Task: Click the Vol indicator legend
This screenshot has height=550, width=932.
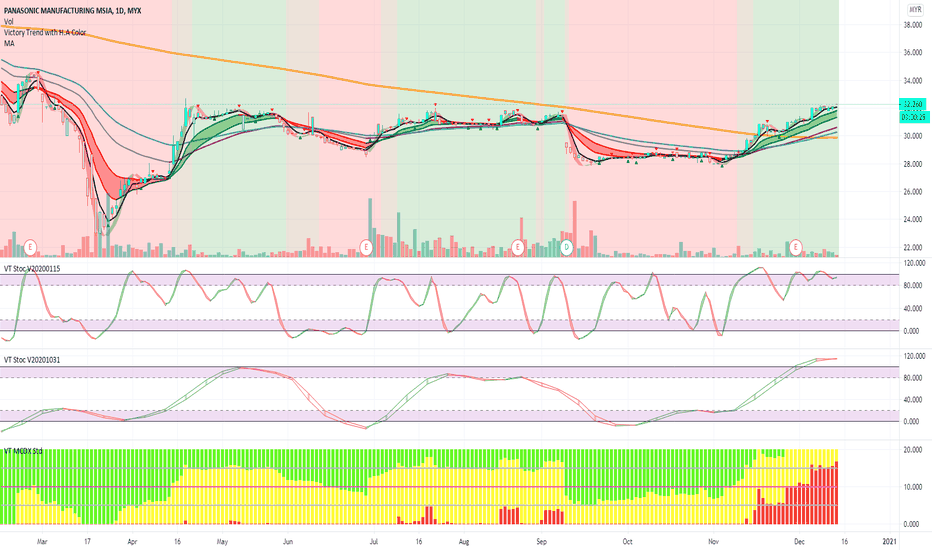Action: 8,21
